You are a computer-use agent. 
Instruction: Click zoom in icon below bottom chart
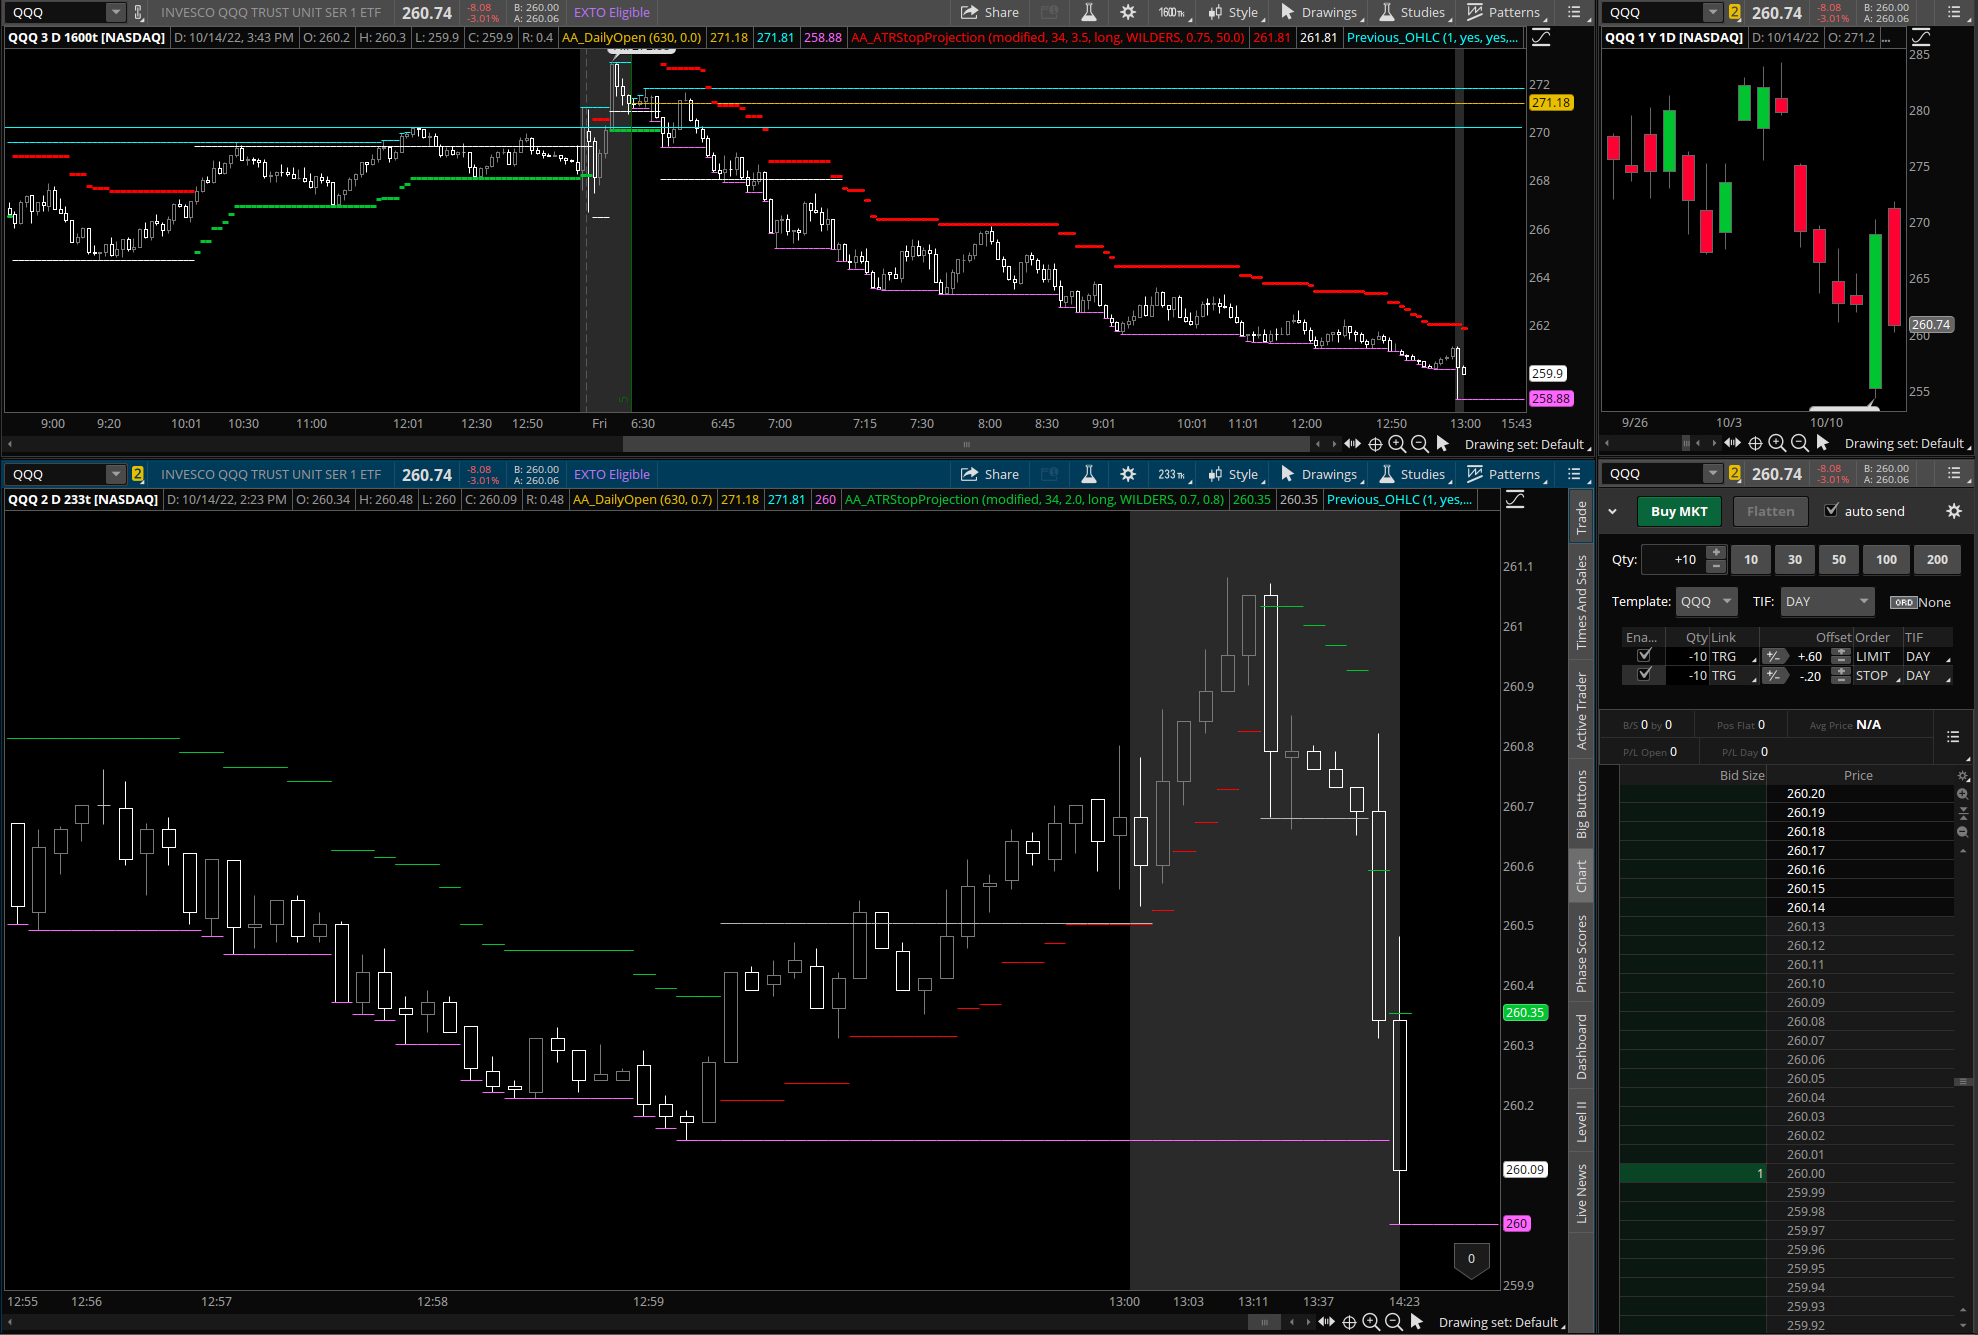[x=1371, y=1322]
